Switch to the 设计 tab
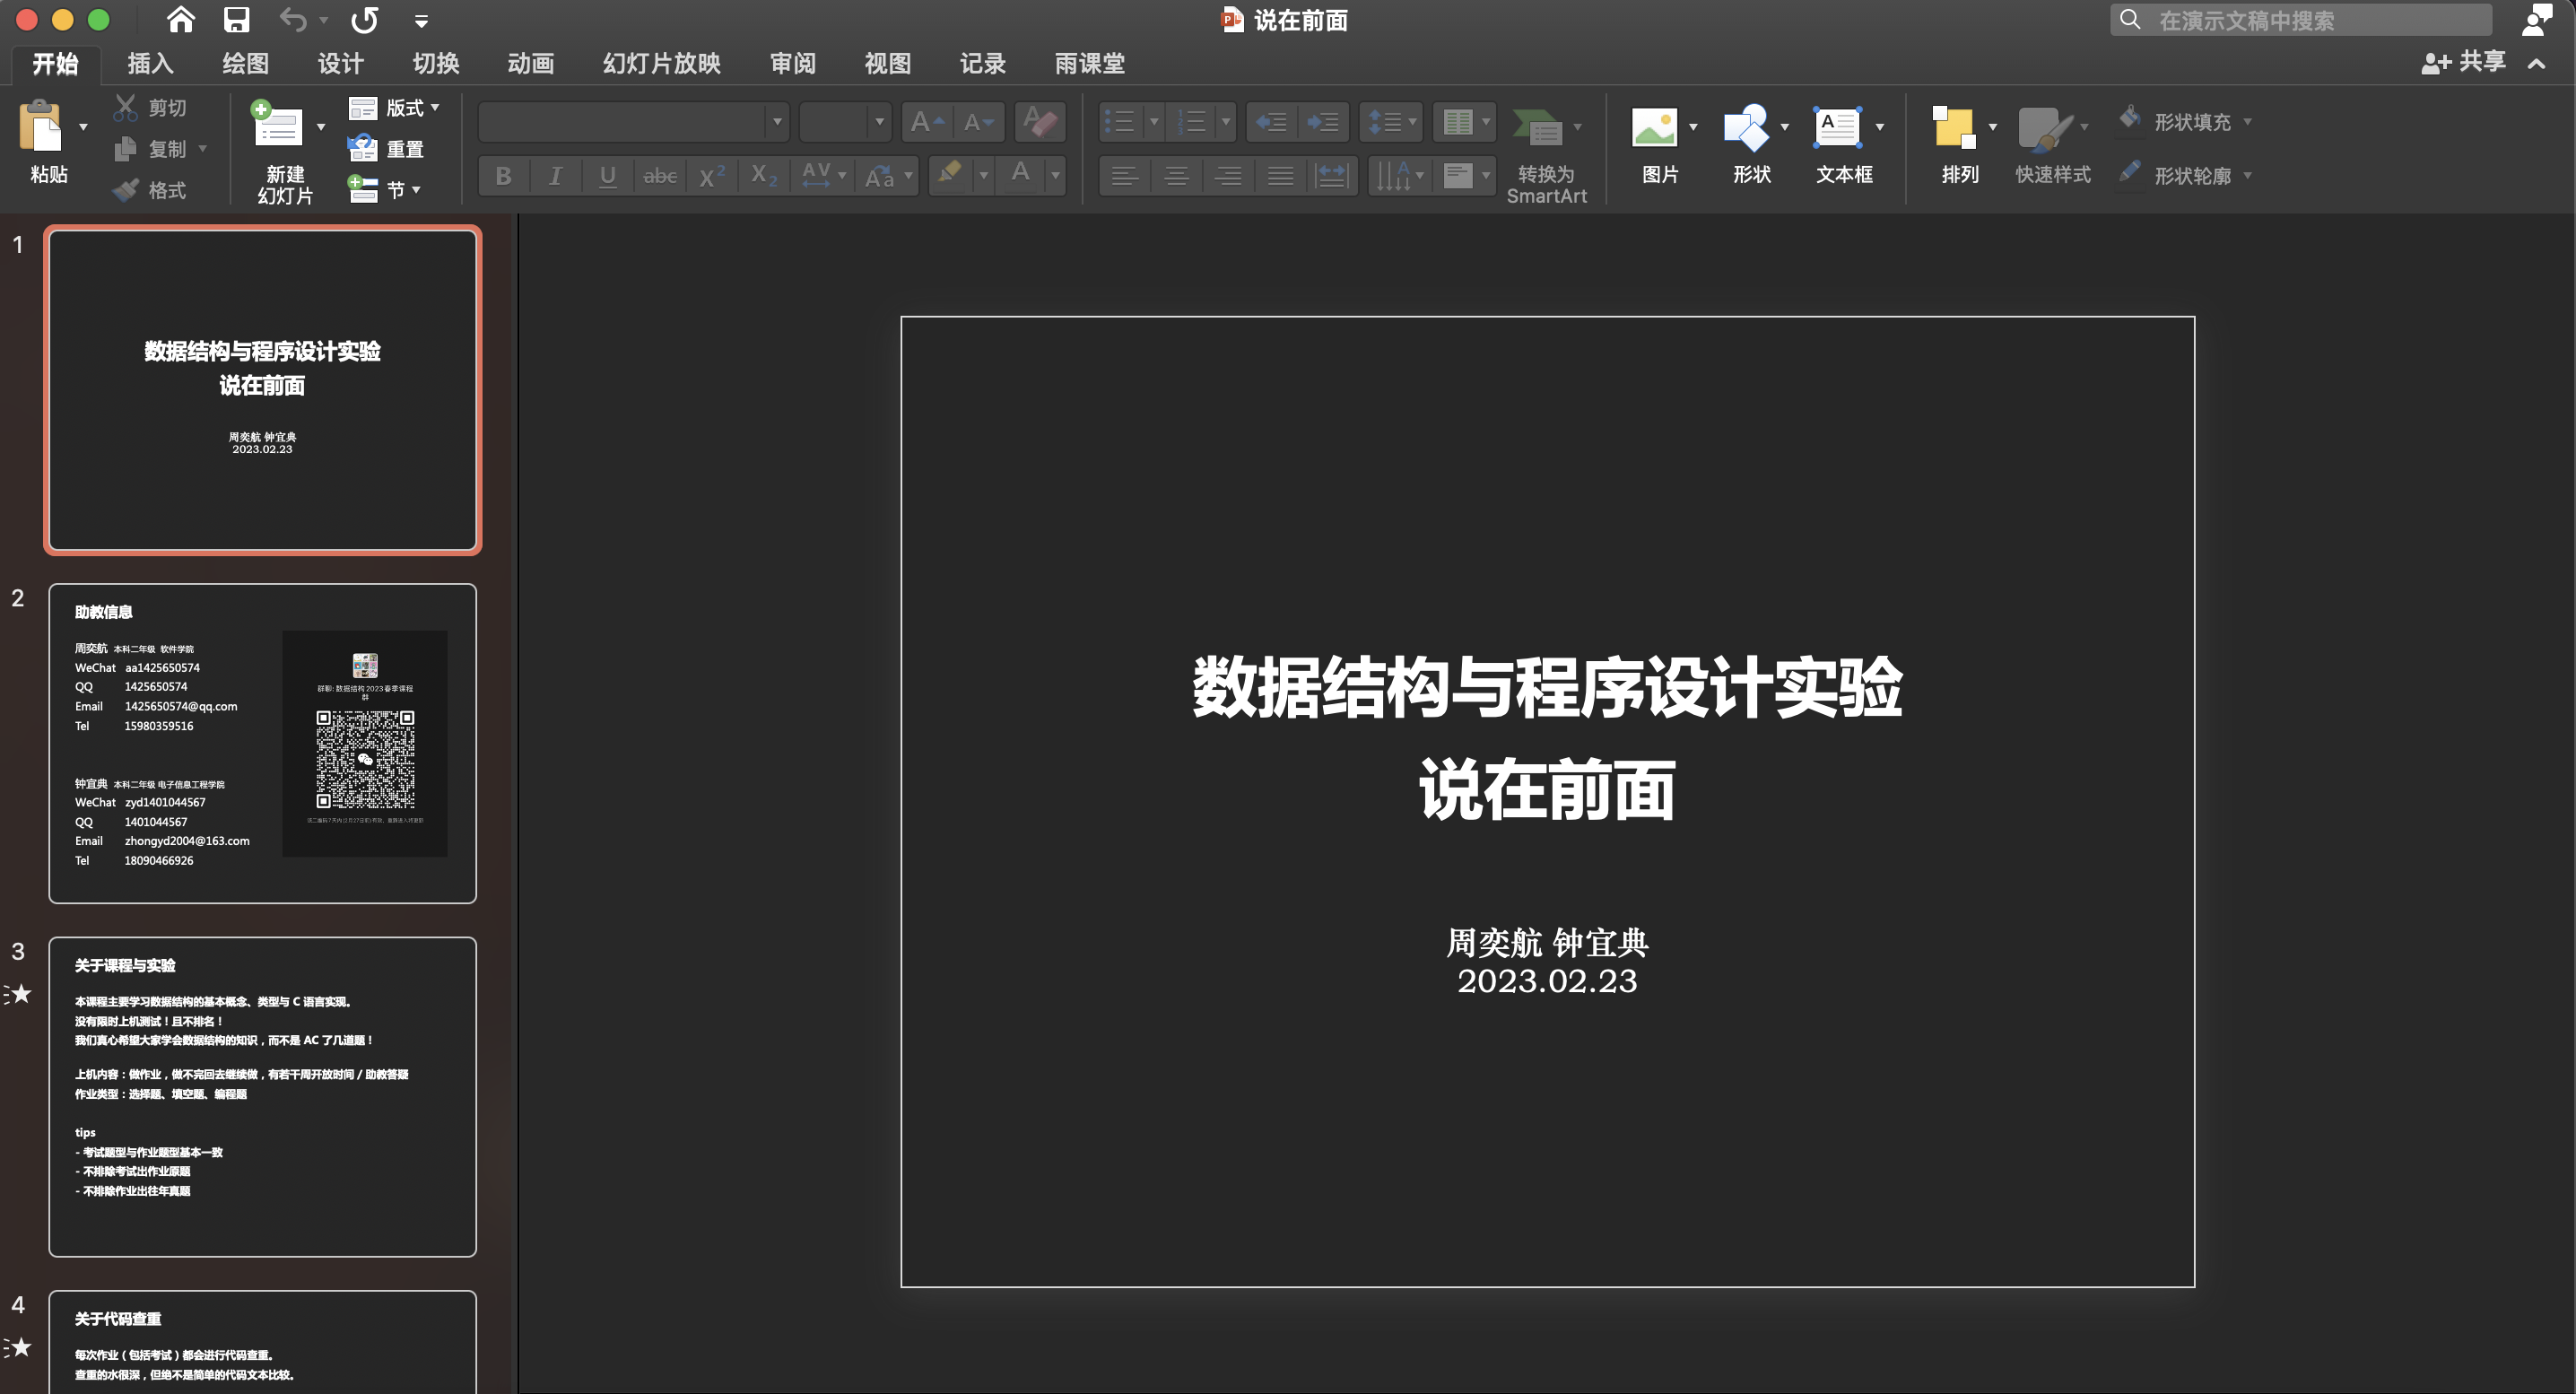 coord(340,64)
